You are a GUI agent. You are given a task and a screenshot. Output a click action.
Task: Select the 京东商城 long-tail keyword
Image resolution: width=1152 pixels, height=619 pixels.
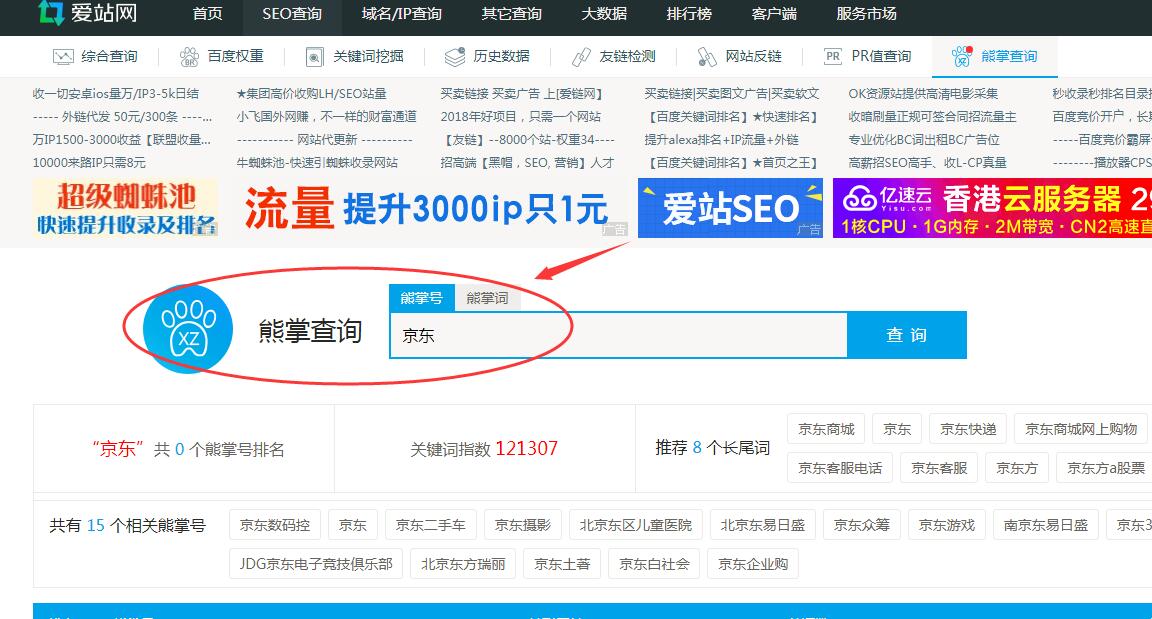826,429
